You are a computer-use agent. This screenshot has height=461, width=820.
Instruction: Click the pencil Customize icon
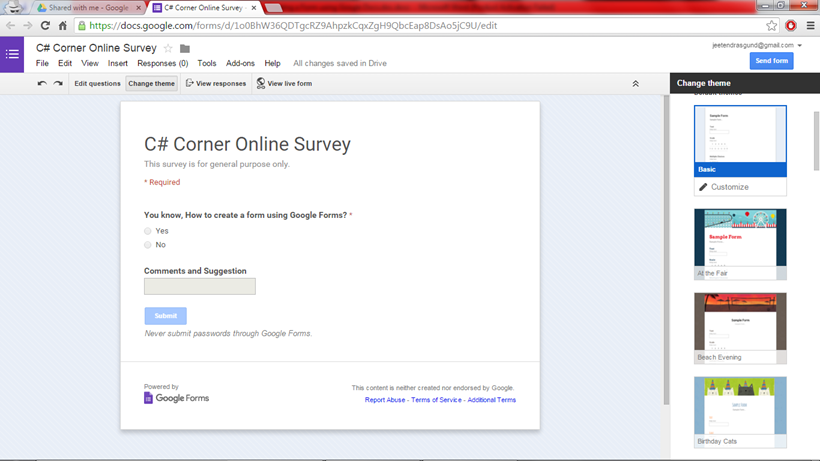tap(703, 187)
